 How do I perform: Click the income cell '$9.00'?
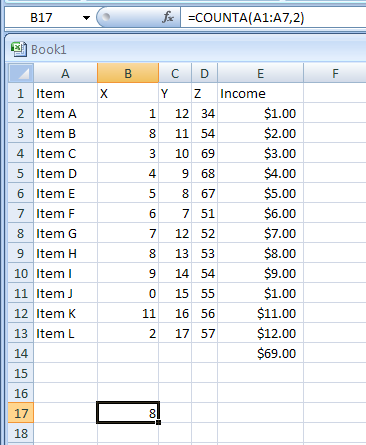[x=260, y=273]
